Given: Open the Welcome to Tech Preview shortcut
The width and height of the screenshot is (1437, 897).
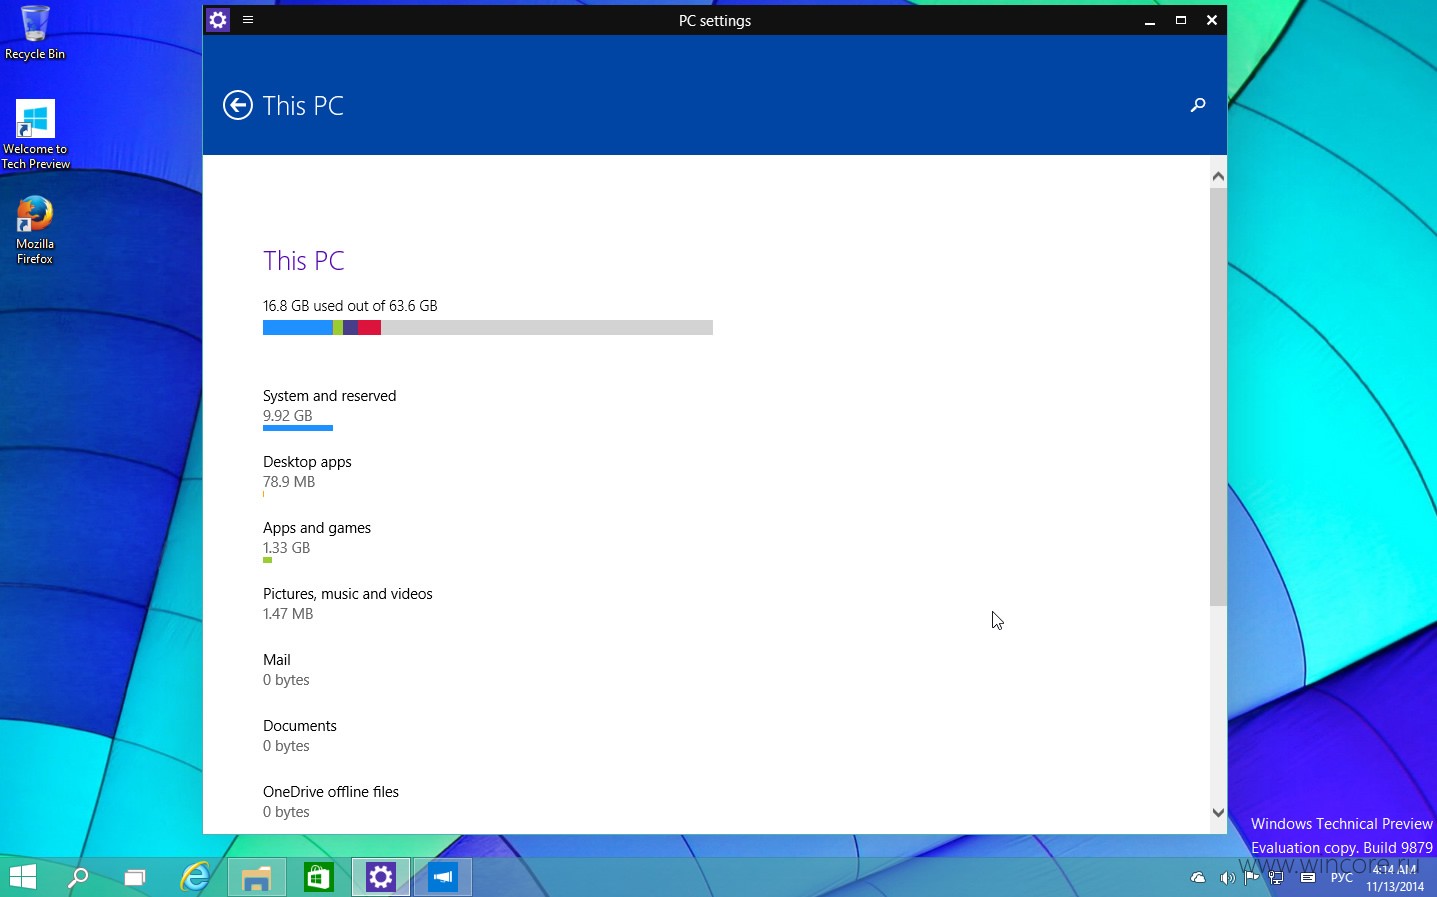Looking at the screenshot, I should [35, 134].
